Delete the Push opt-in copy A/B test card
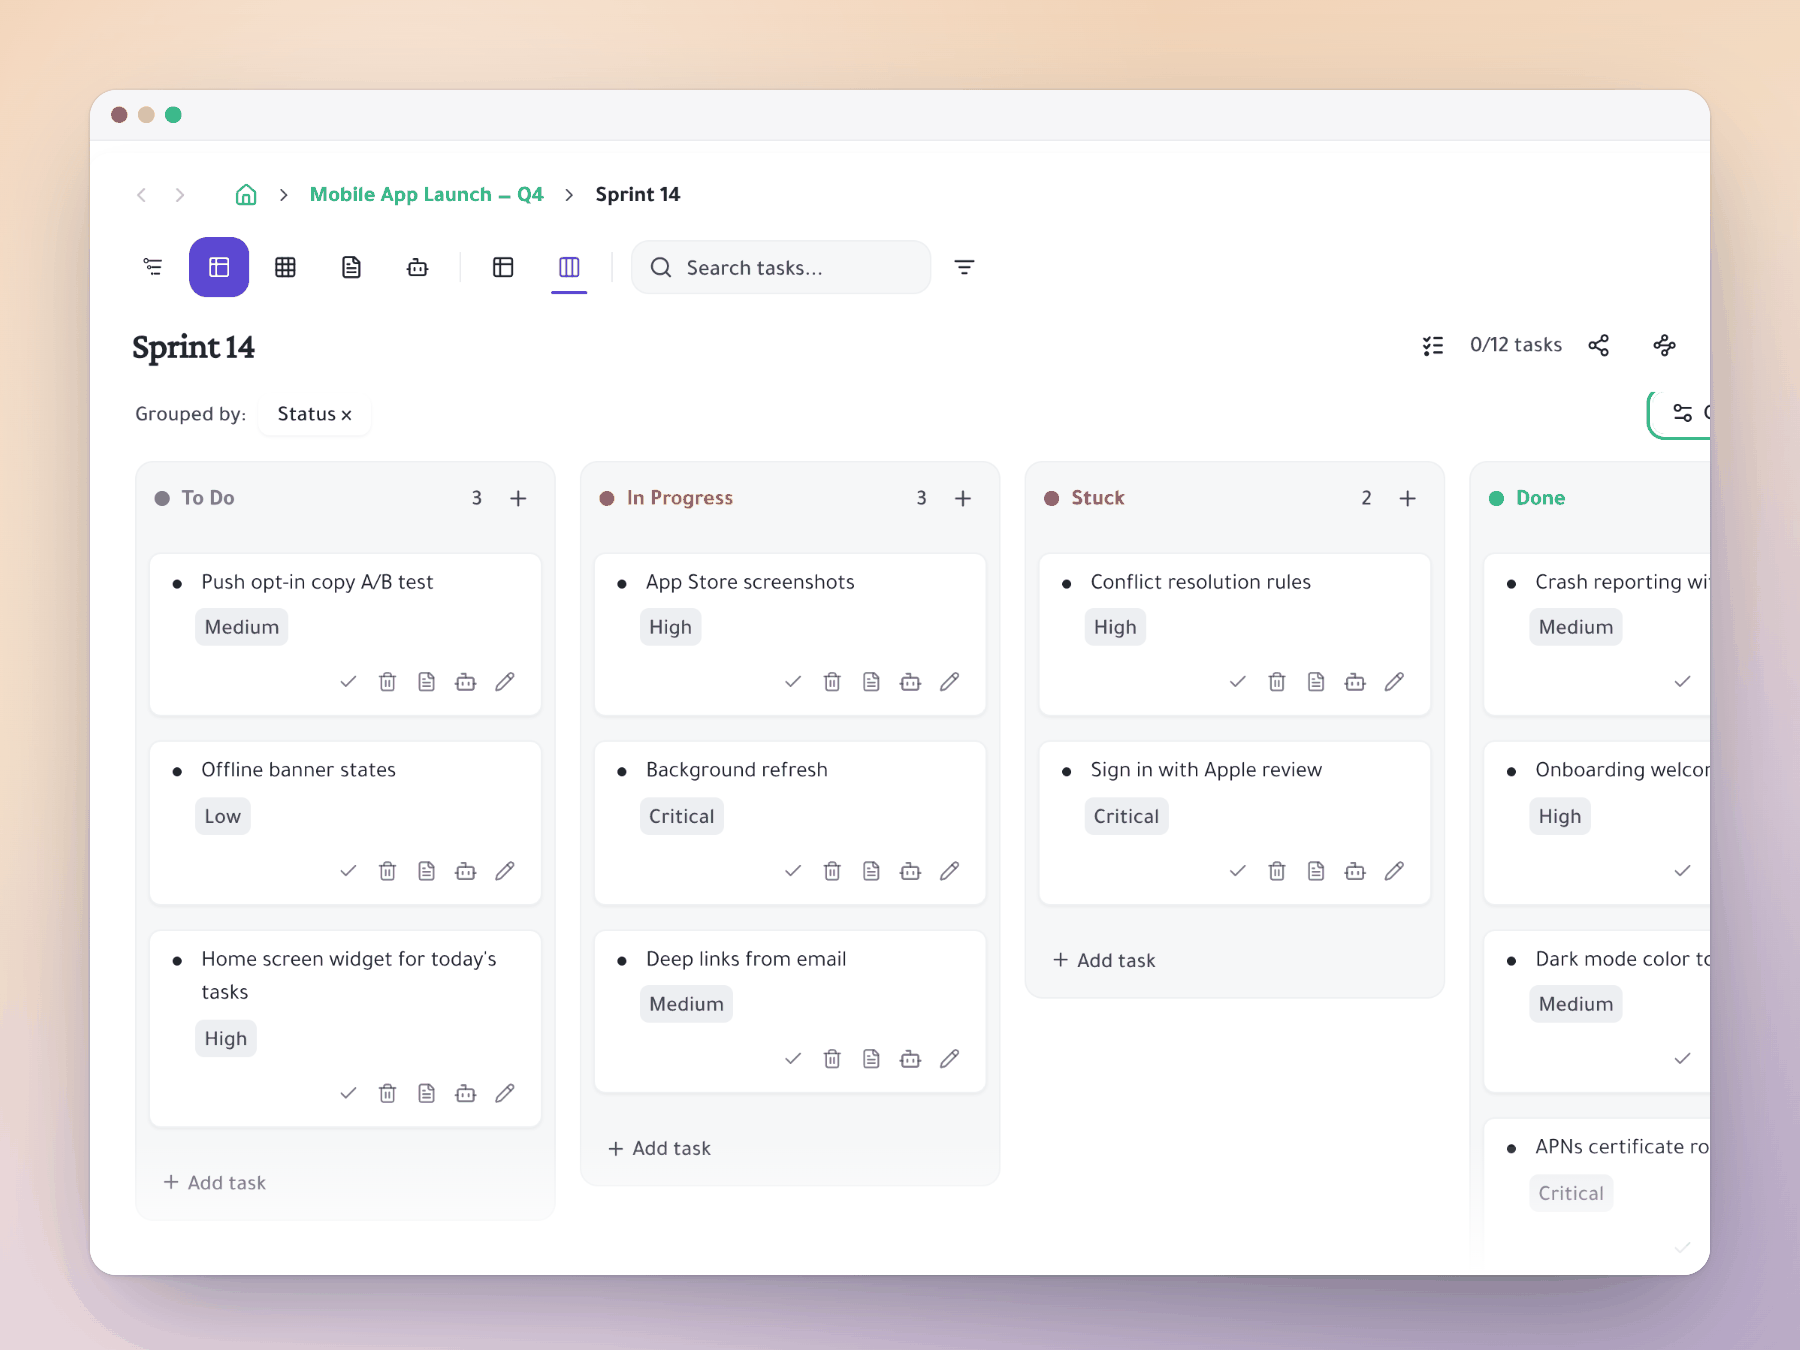This screenshot has width=1800, height=1350. pos(387,682)
